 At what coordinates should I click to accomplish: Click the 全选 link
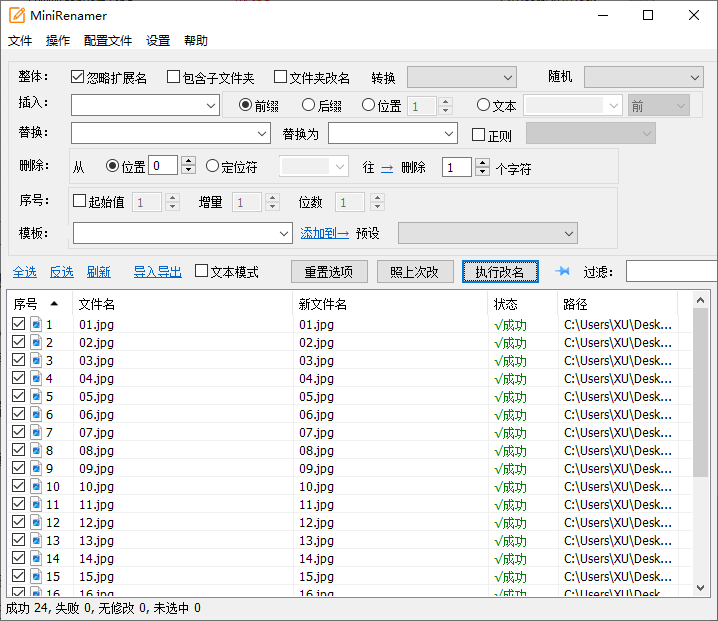25,272
